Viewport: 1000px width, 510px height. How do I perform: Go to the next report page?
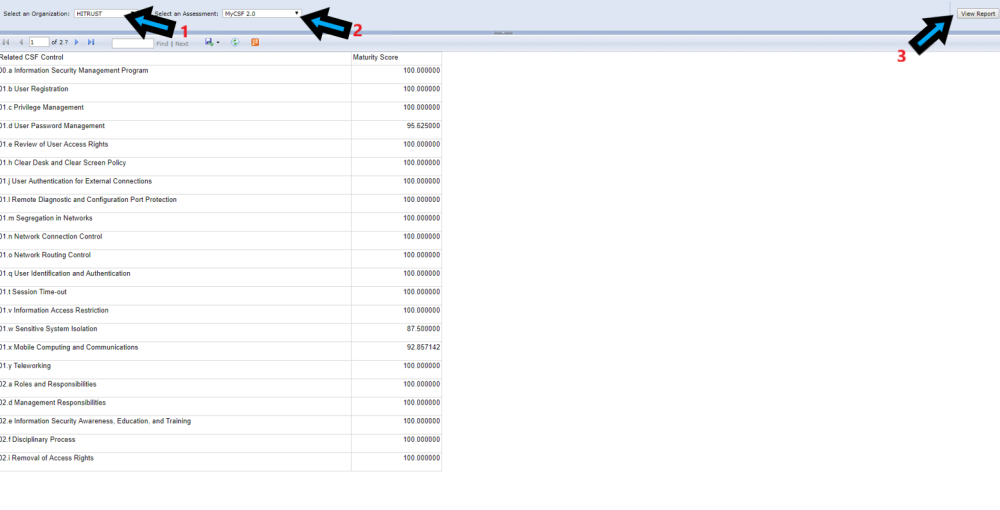[x=77, y=42]
